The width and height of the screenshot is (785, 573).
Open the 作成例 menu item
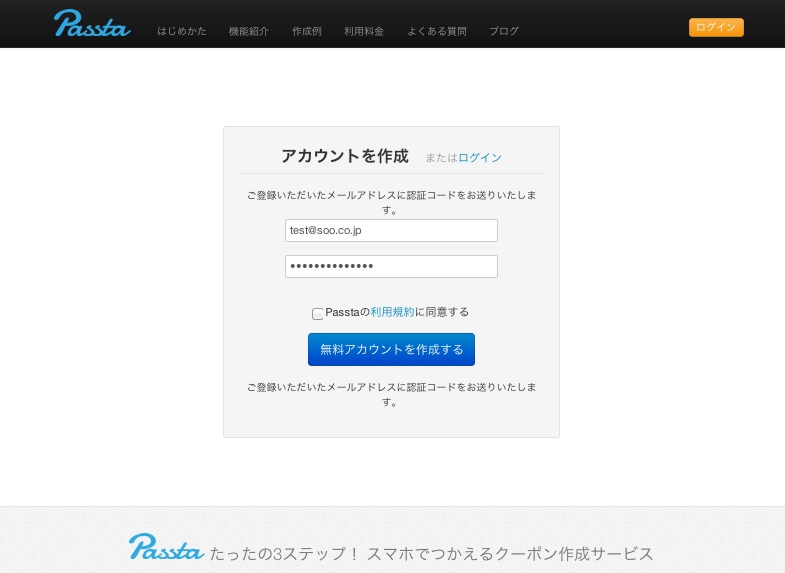(x=306, y=31)
